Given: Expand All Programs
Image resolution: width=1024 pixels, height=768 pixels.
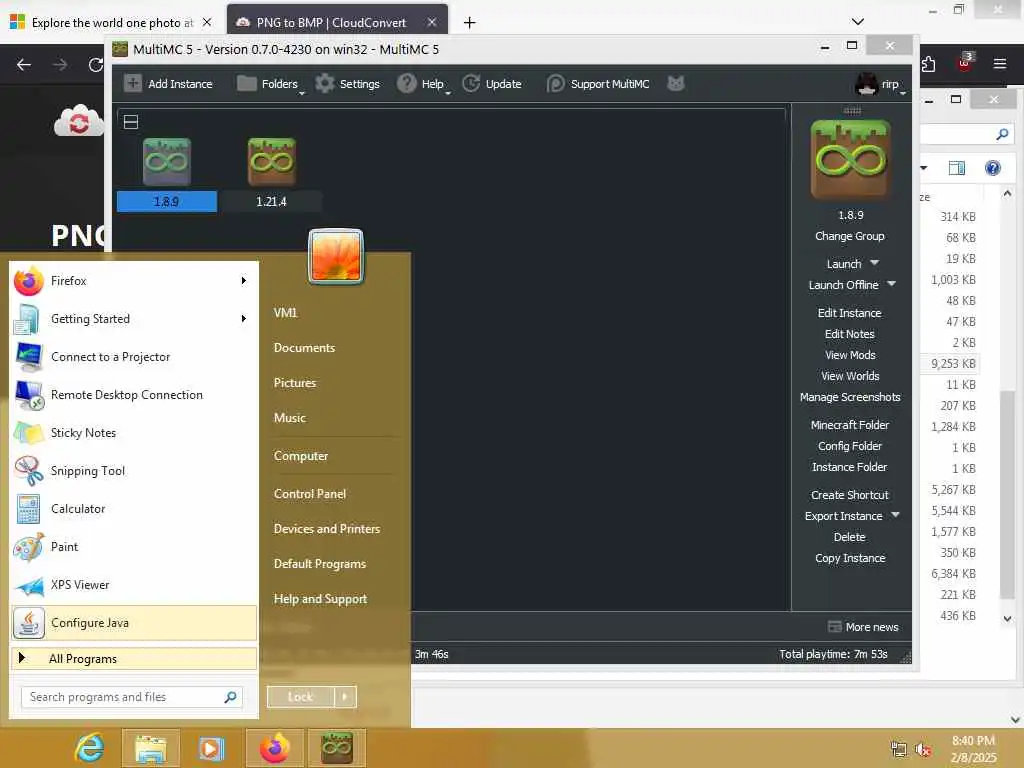Looking at the screenshot, I should coord(133,658).
